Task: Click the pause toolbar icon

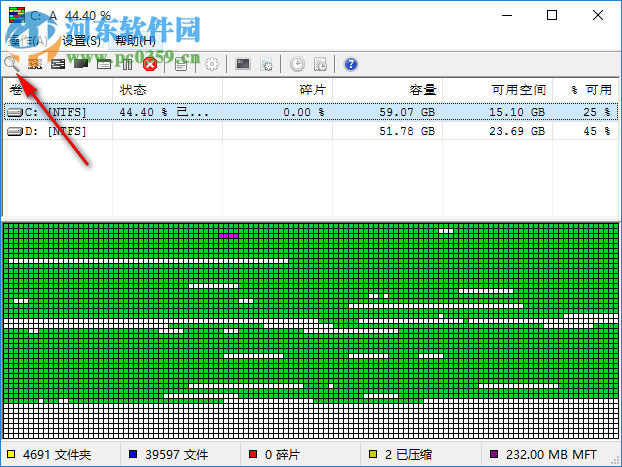Action: (x=127, y=64)
